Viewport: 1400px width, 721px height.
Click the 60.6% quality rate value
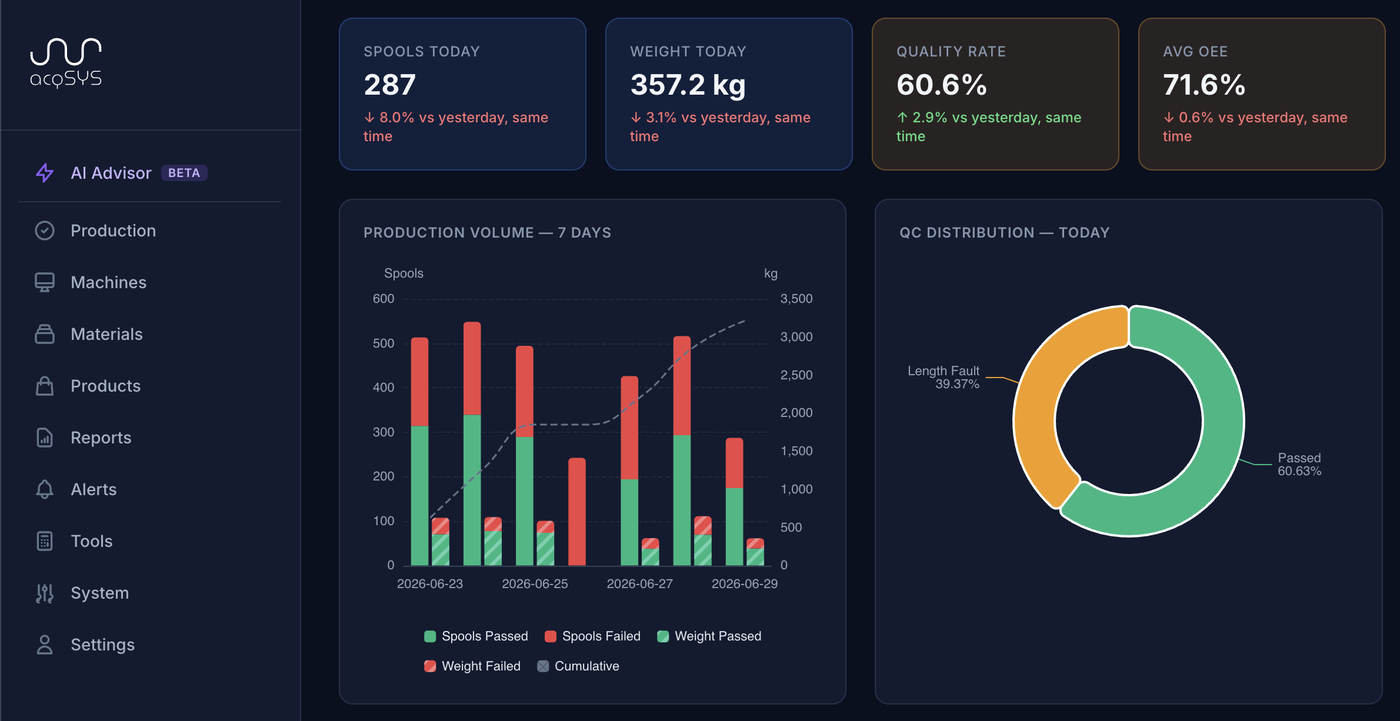[x=942, y=85]
